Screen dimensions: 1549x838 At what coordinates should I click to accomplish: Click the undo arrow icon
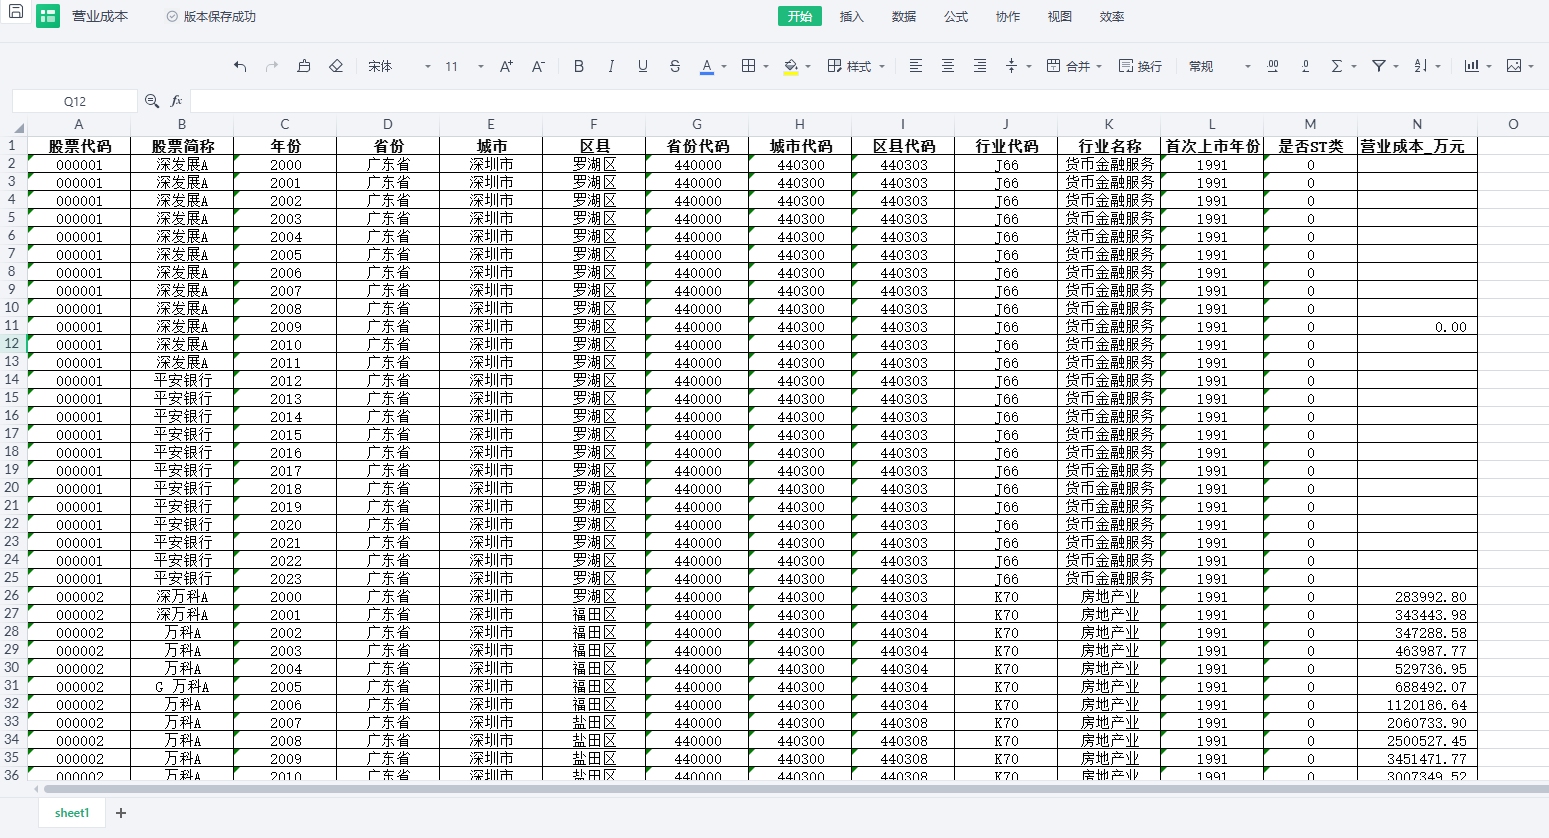240,66
